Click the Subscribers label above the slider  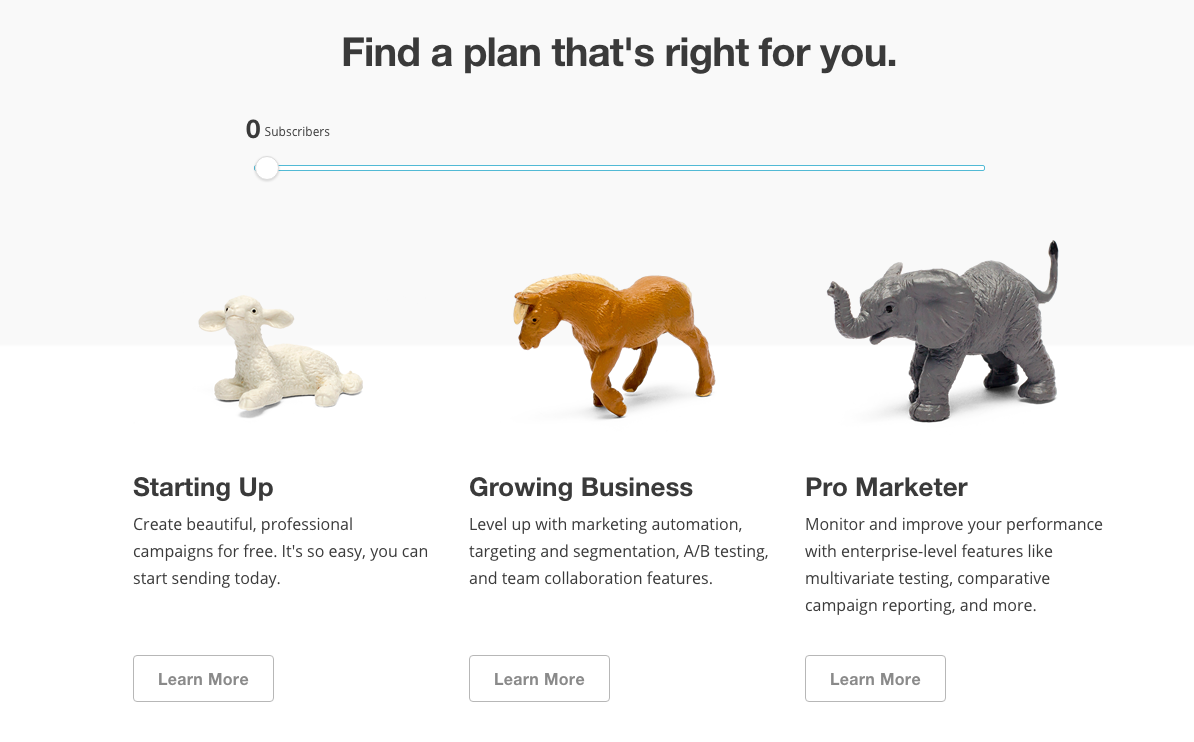coord(297,132)
